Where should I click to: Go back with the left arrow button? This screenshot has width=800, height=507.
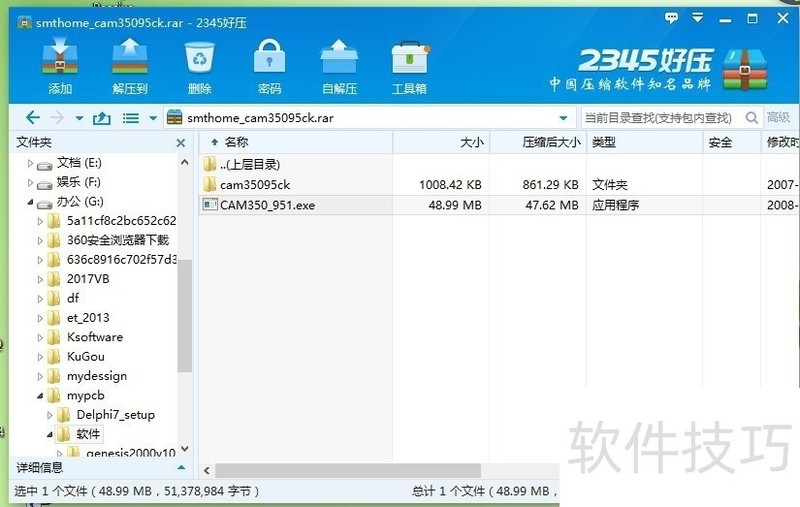click(x=33, y=118)
